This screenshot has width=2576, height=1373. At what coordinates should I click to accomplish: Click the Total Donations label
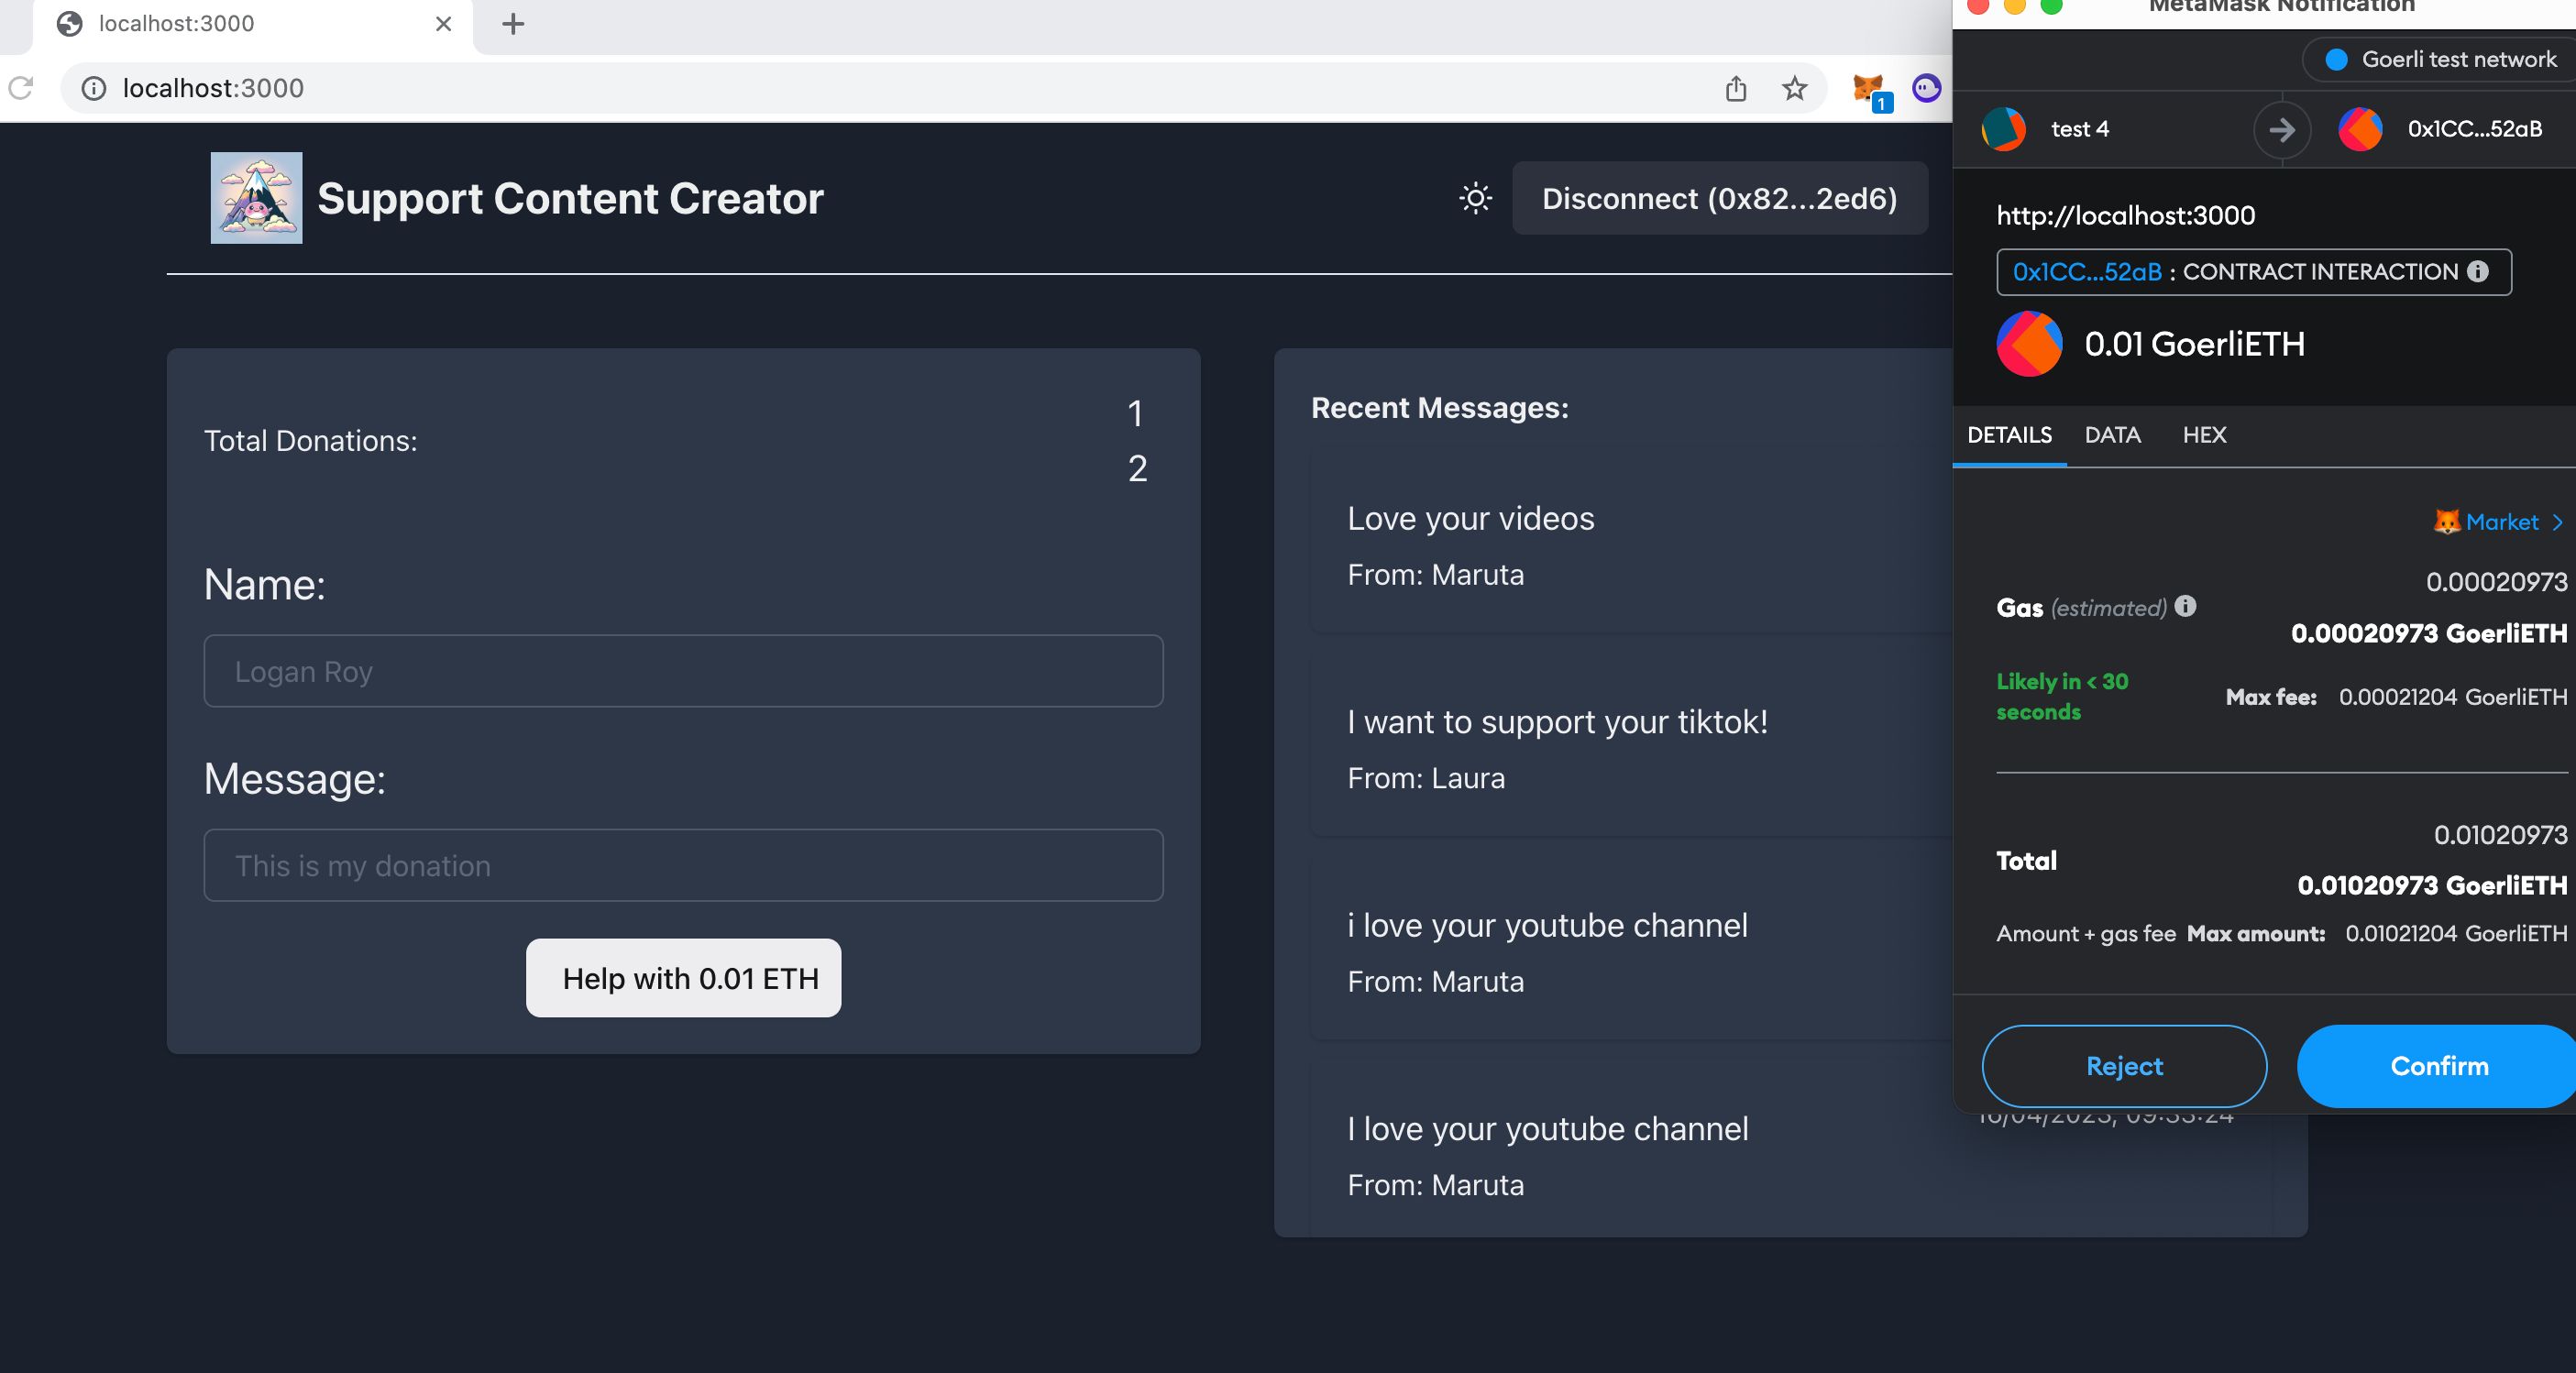[x=310, y=440]
